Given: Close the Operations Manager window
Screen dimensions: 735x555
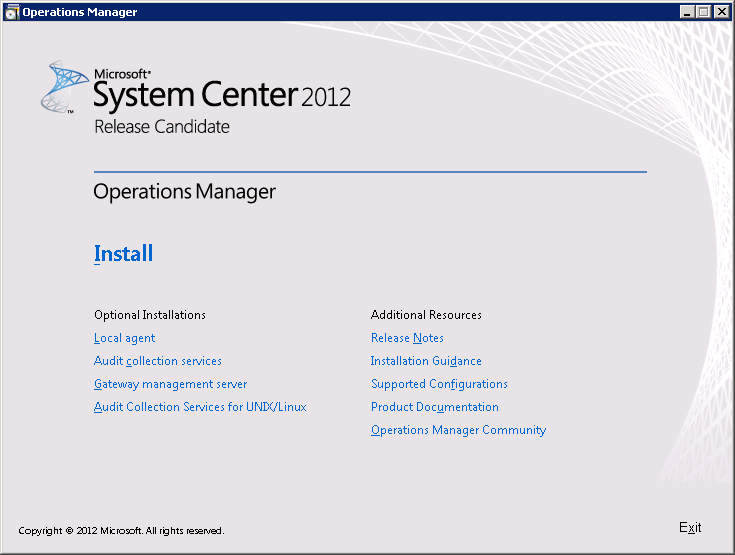Looking at the screenshot, I should (x=721, y=12).
